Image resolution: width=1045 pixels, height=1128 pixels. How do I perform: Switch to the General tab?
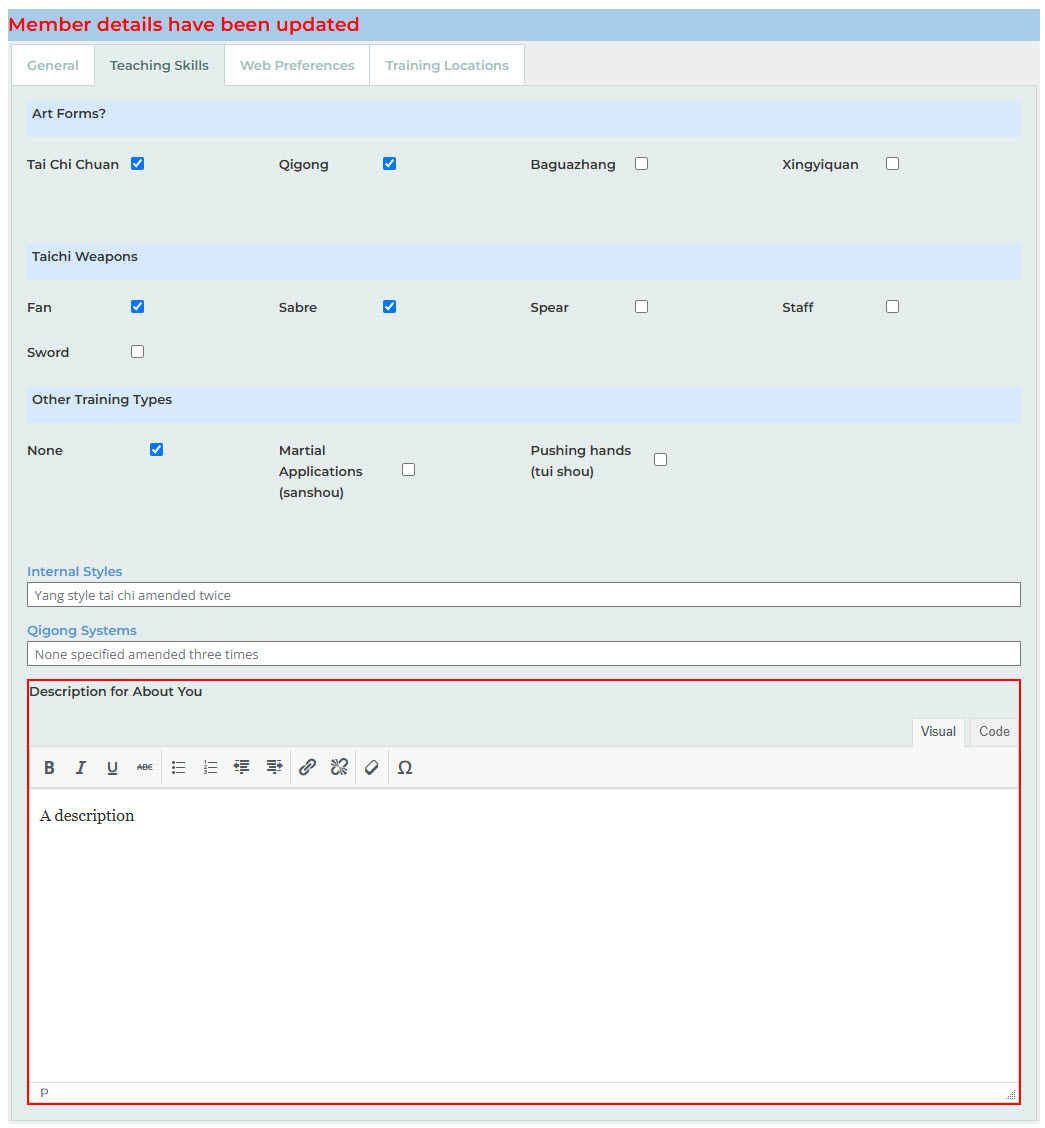[53, 65]
